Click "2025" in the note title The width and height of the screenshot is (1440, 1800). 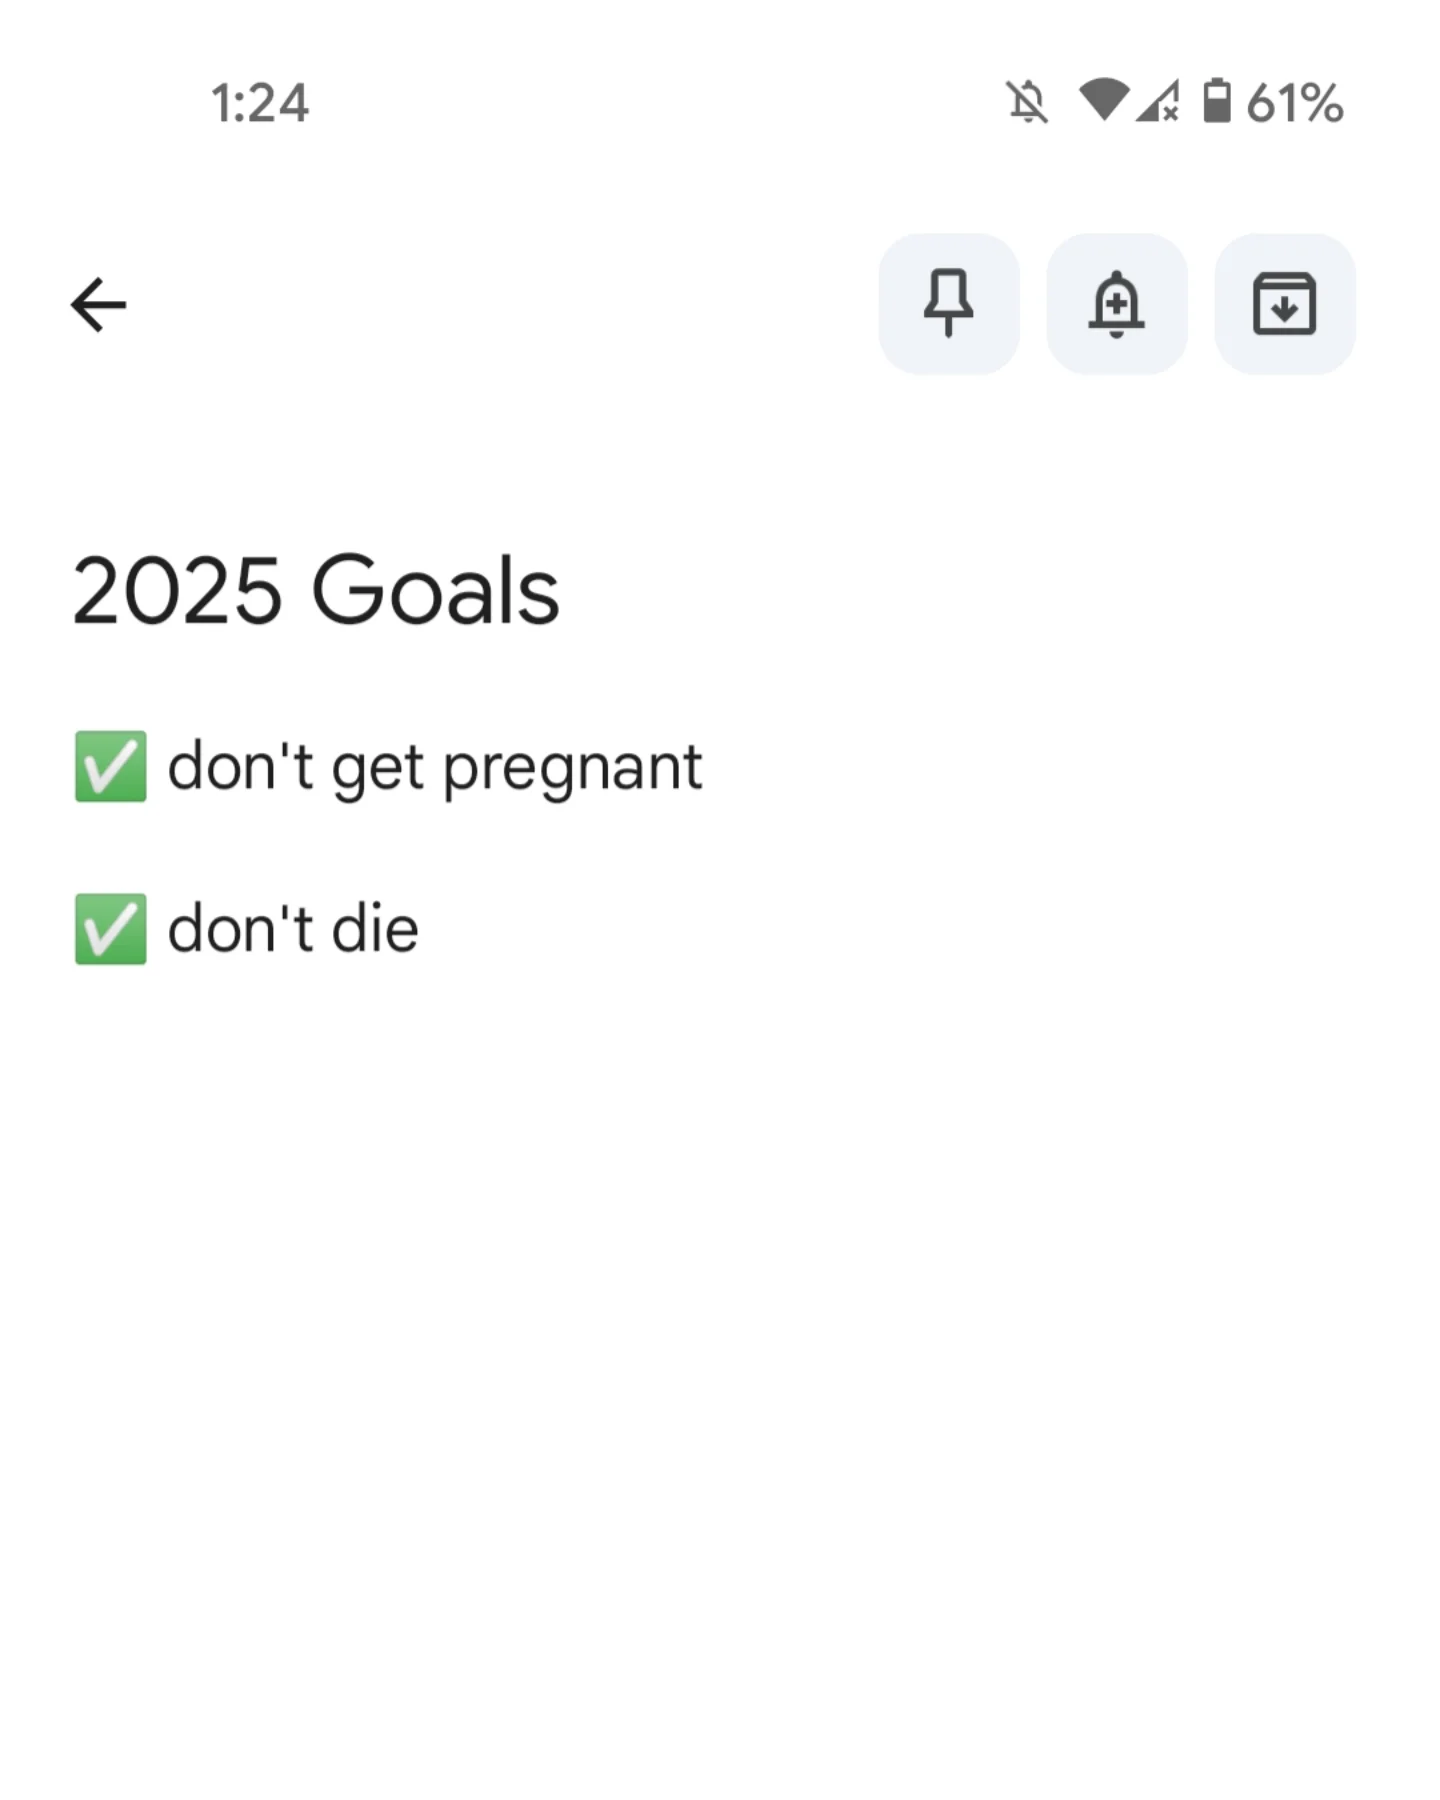coord(177,591)
